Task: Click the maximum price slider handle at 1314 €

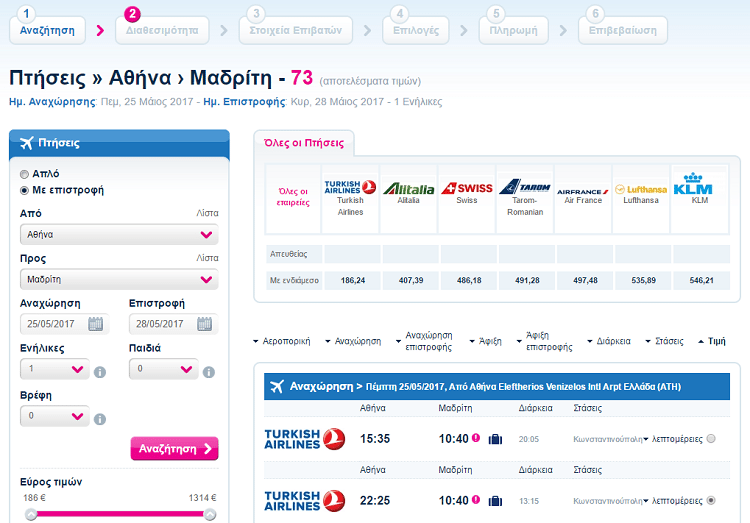Action: (210, 515)
